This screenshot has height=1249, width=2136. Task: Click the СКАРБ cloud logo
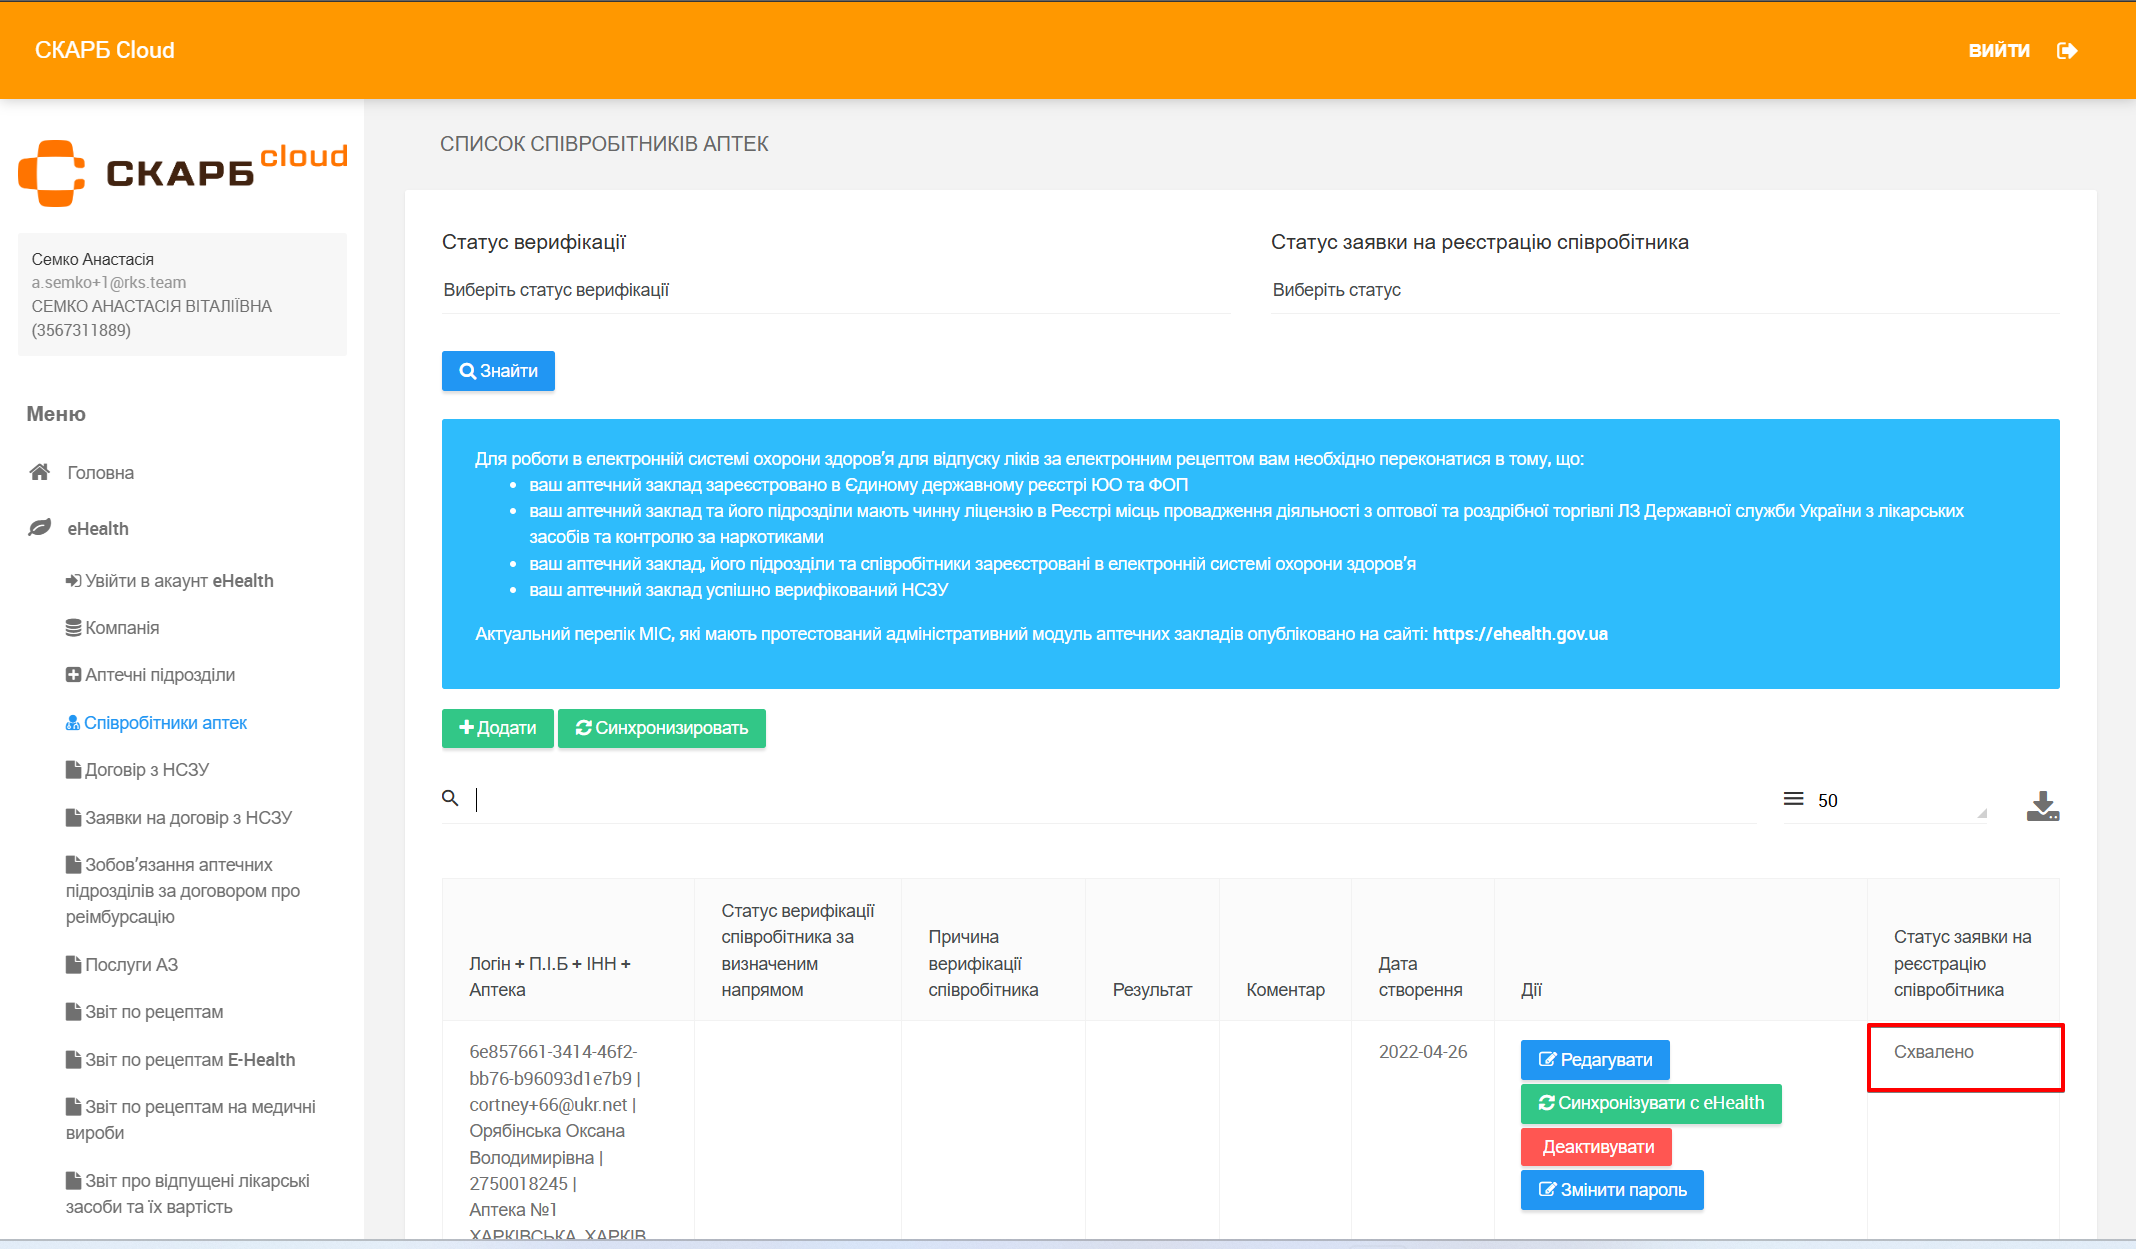182,172
